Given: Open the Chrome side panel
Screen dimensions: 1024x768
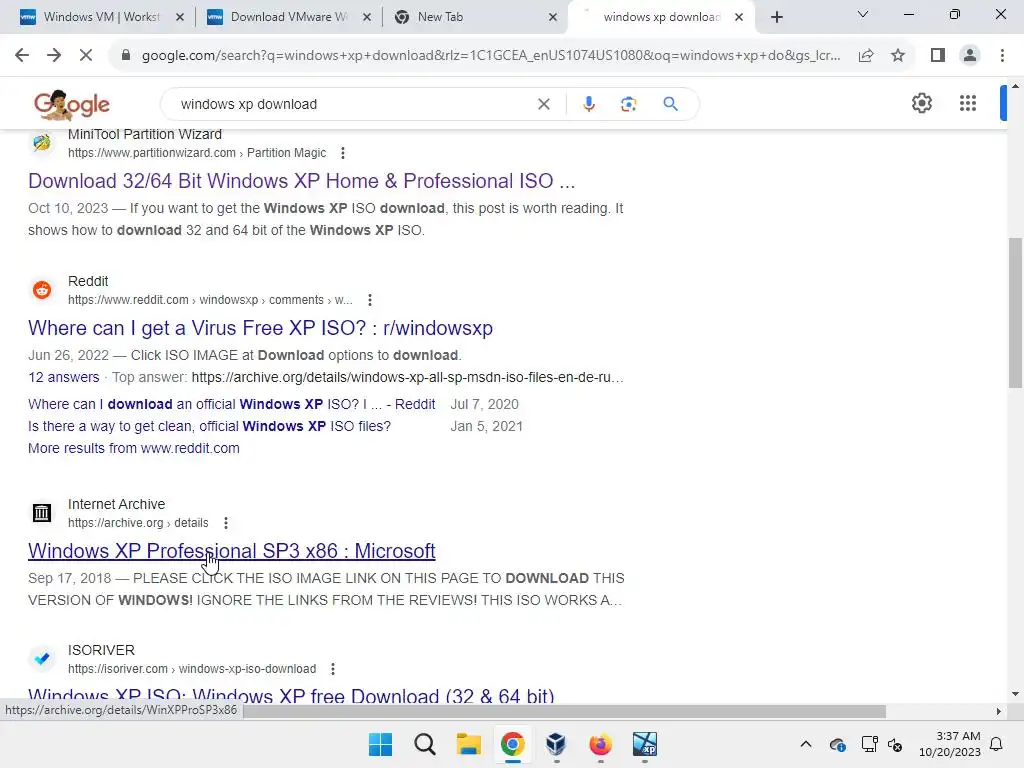Looking at the screenshot, I should pos(938,56).
